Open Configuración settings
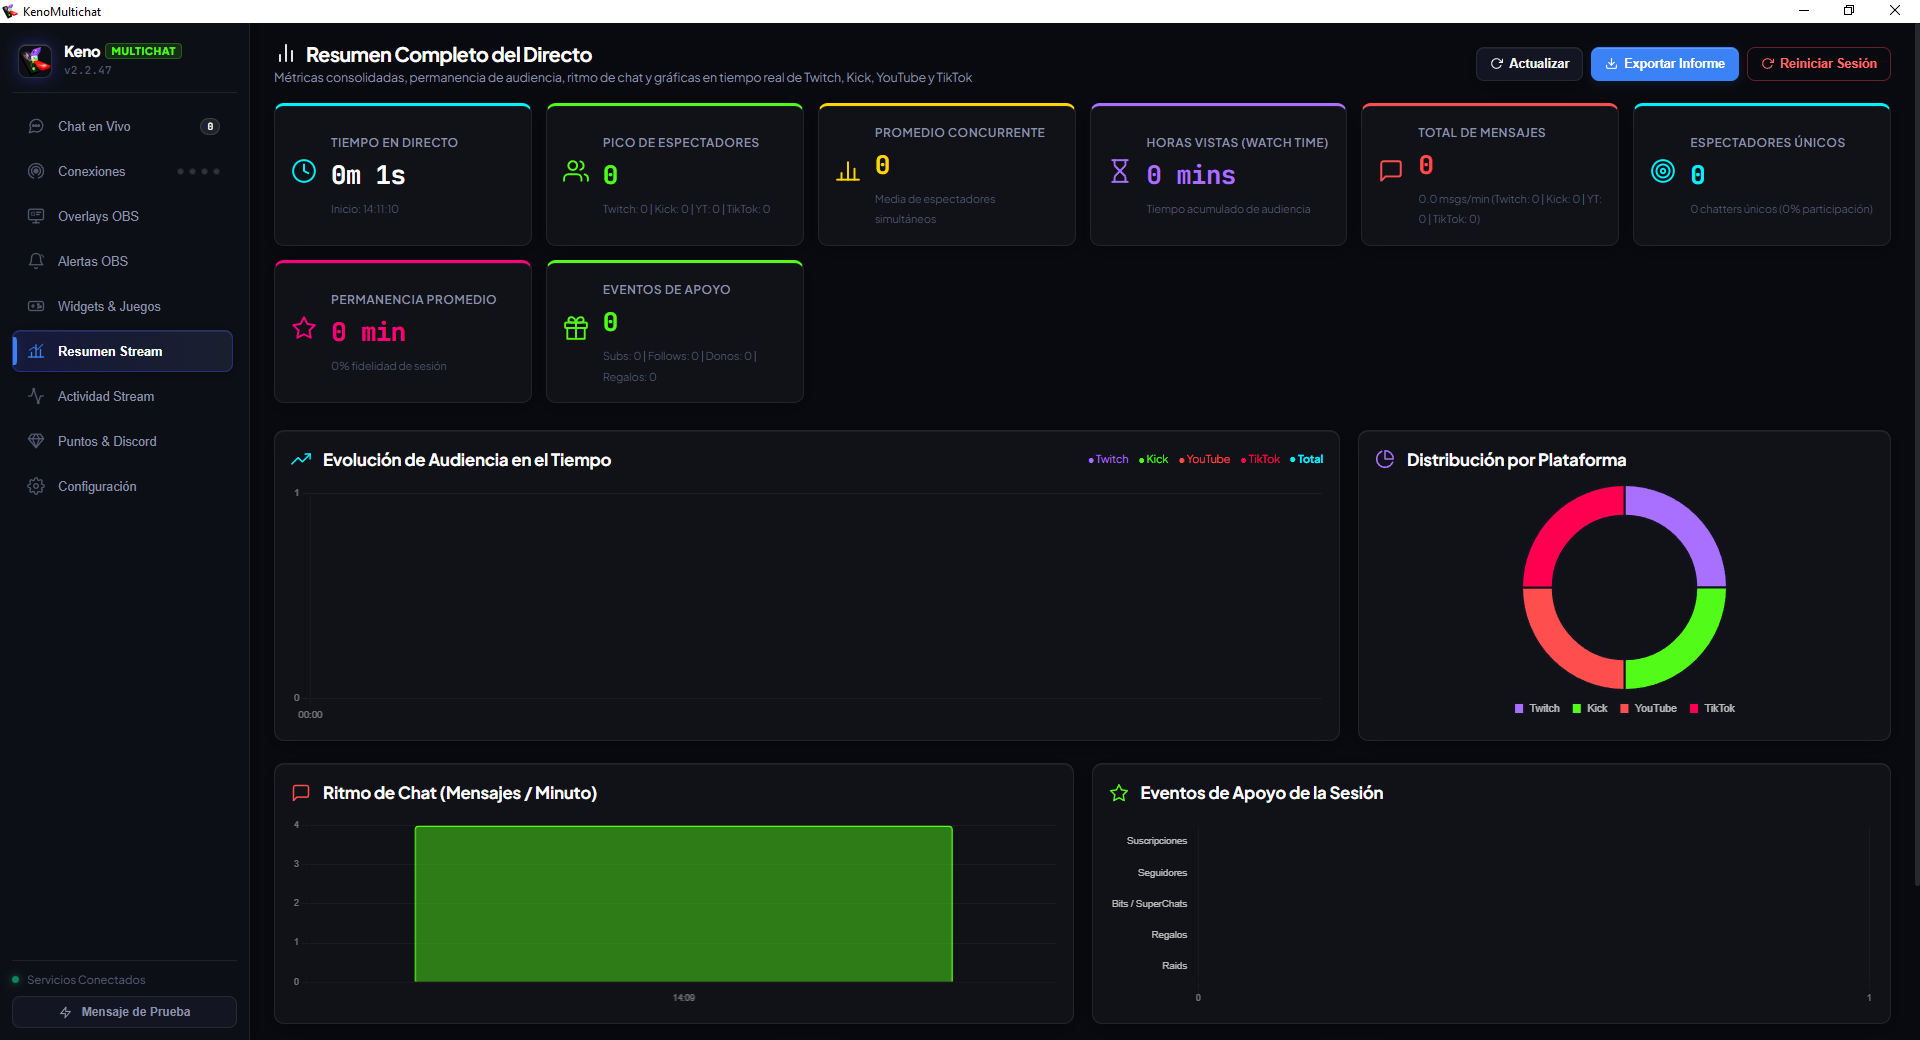Viewport: 1920px width, 1040px height. (123, 486)
